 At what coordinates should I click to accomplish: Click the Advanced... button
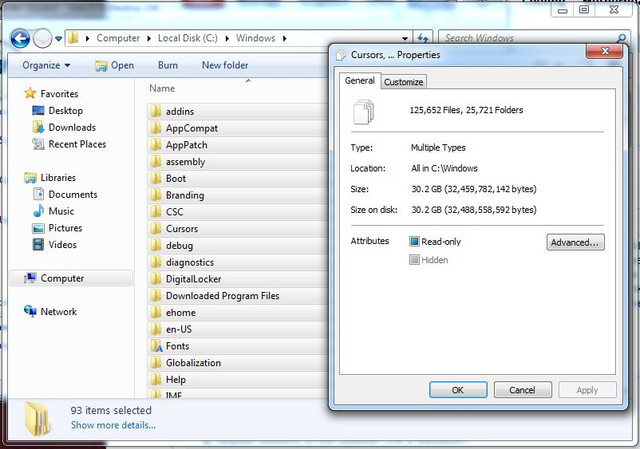(575, 242)
